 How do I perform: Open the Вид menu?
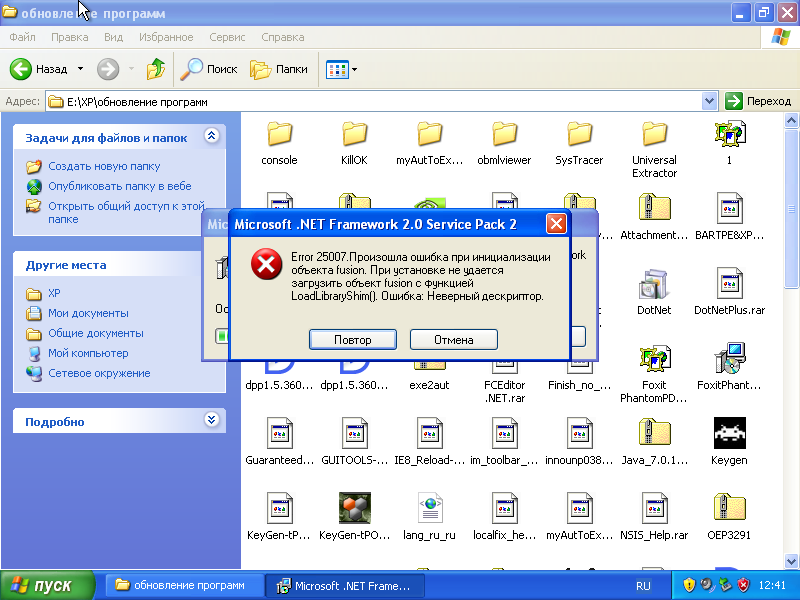(x=113, y=37)
